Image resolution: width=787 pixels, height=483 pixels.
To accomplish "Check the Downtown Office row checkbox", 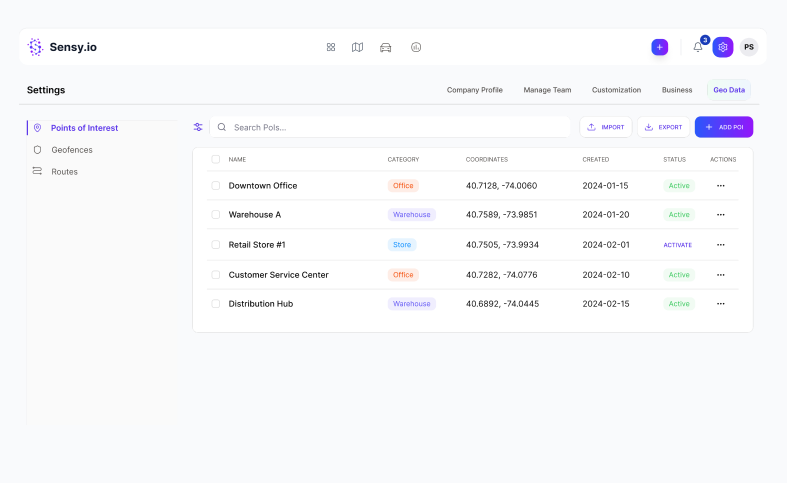I will pyautogui.click(x=215, y=185).
